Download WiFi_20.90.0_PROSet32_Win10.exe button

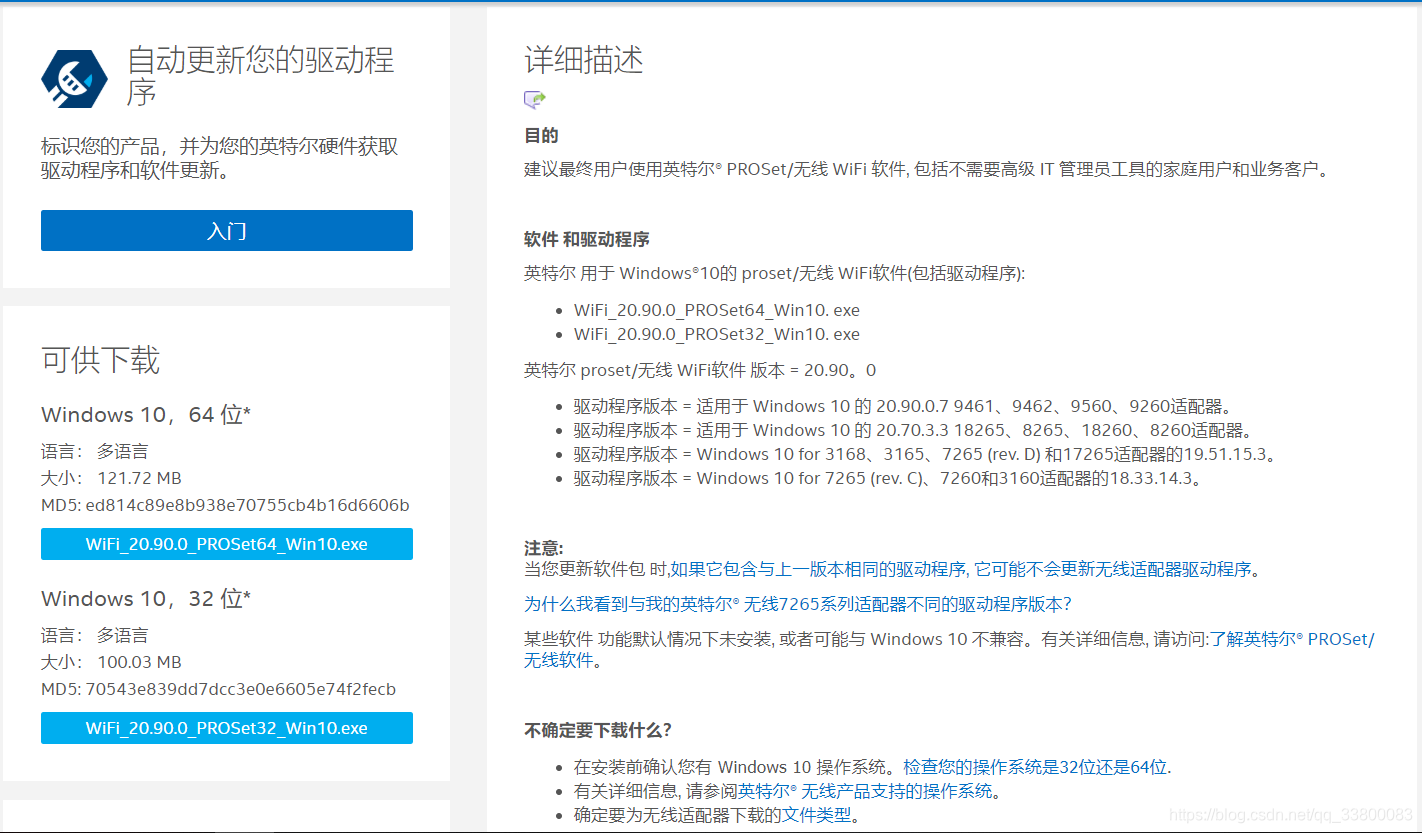coord(227,728)
